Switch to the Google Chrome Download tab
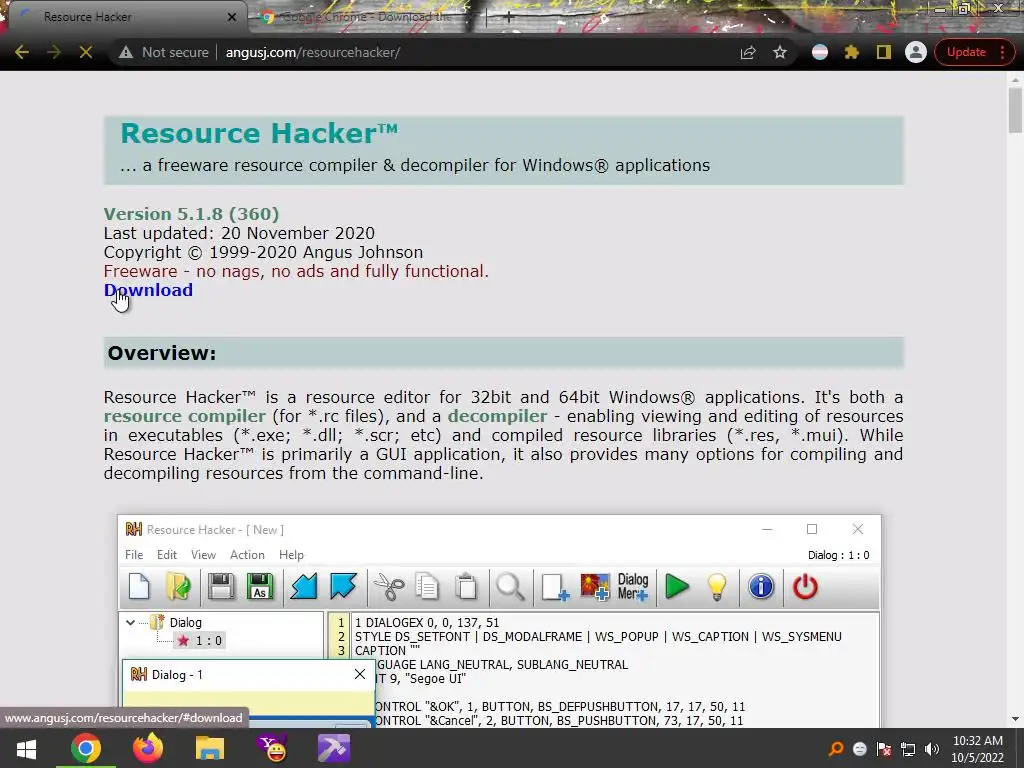This screenshot has width=1024, height=768. 364,17
